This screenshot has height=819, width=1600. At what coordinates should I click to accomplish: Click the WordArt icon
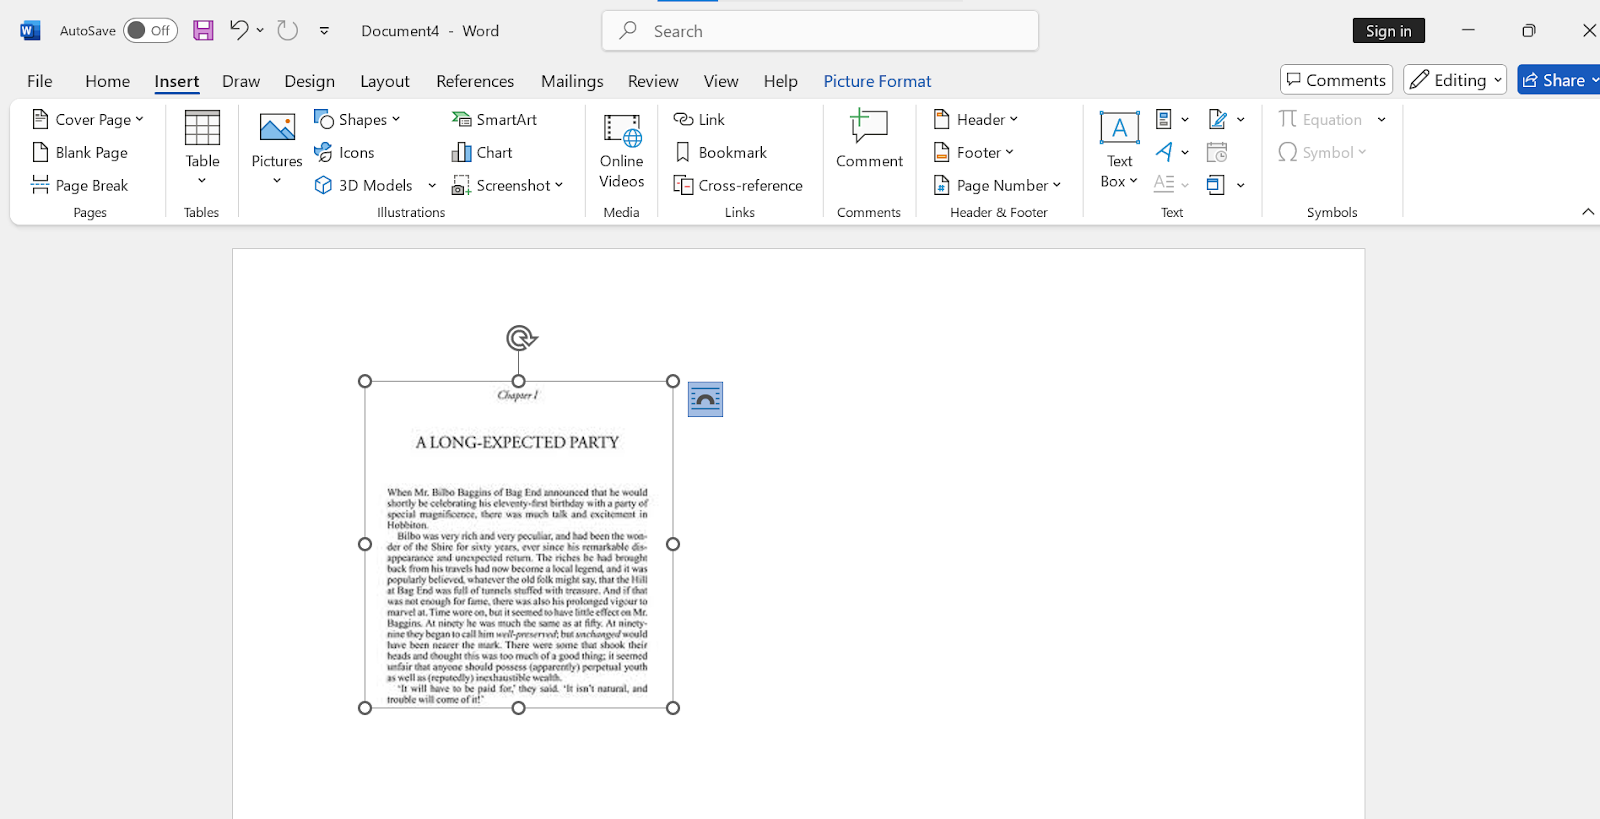pyautogui.click(x=1164, y=152)
